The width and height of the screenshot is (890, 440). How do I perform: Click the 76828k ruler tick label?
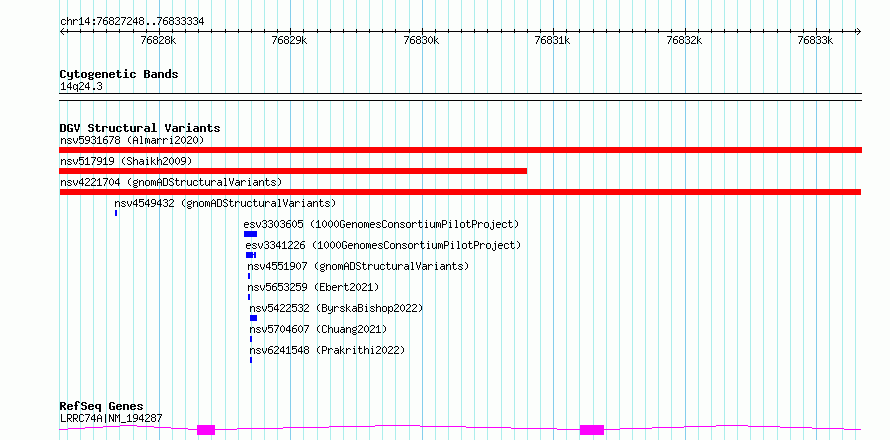(158, 40)
